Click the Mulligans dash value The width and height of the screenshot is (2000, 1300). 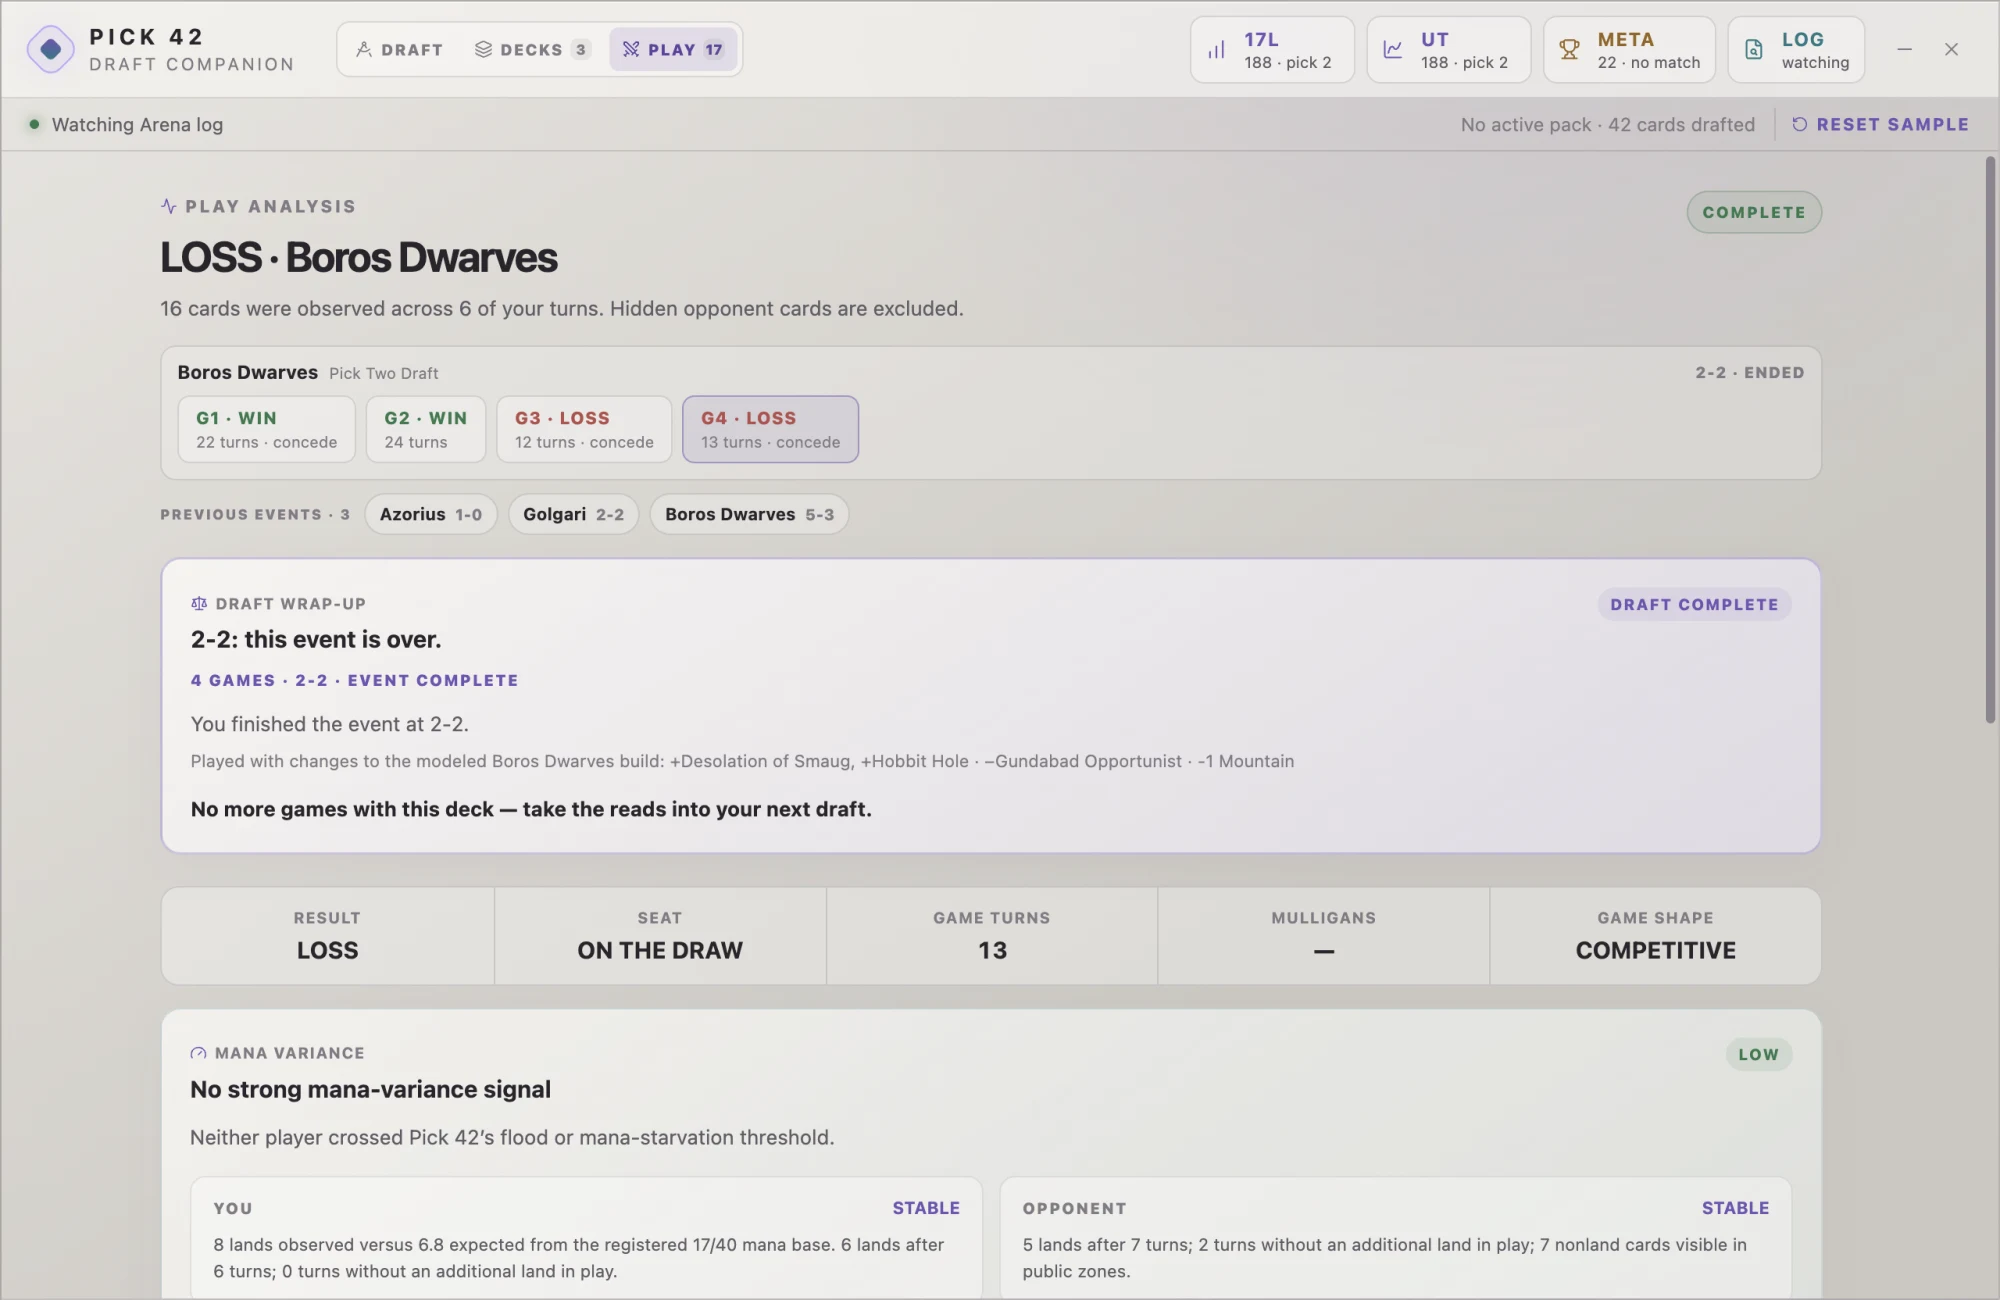1324,951
